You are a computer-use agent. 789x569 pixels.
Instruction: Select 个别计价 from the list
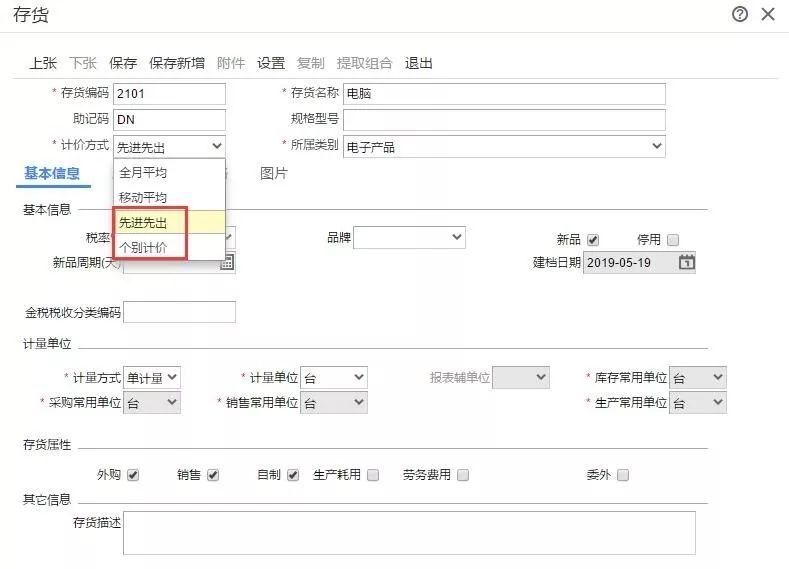point(144,247)
